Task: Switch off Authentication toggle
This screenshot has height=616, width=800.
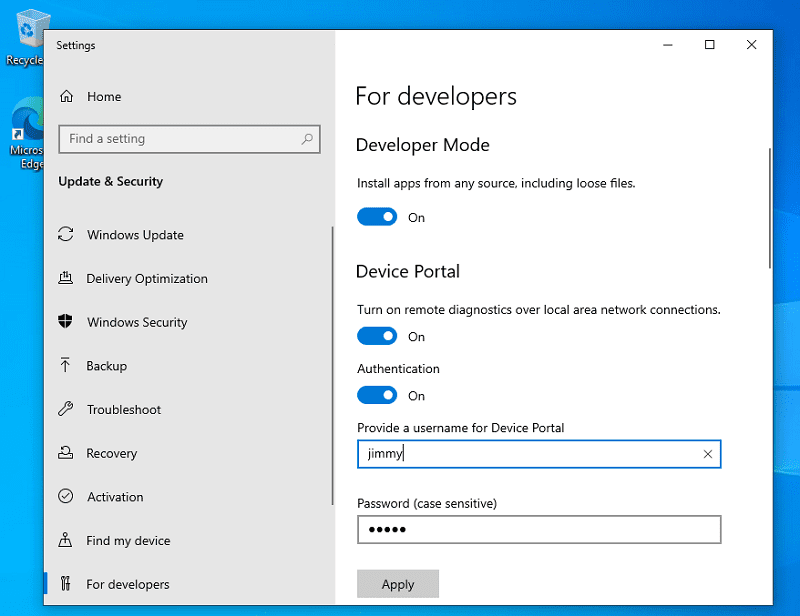Action: (x=377, y=396)
